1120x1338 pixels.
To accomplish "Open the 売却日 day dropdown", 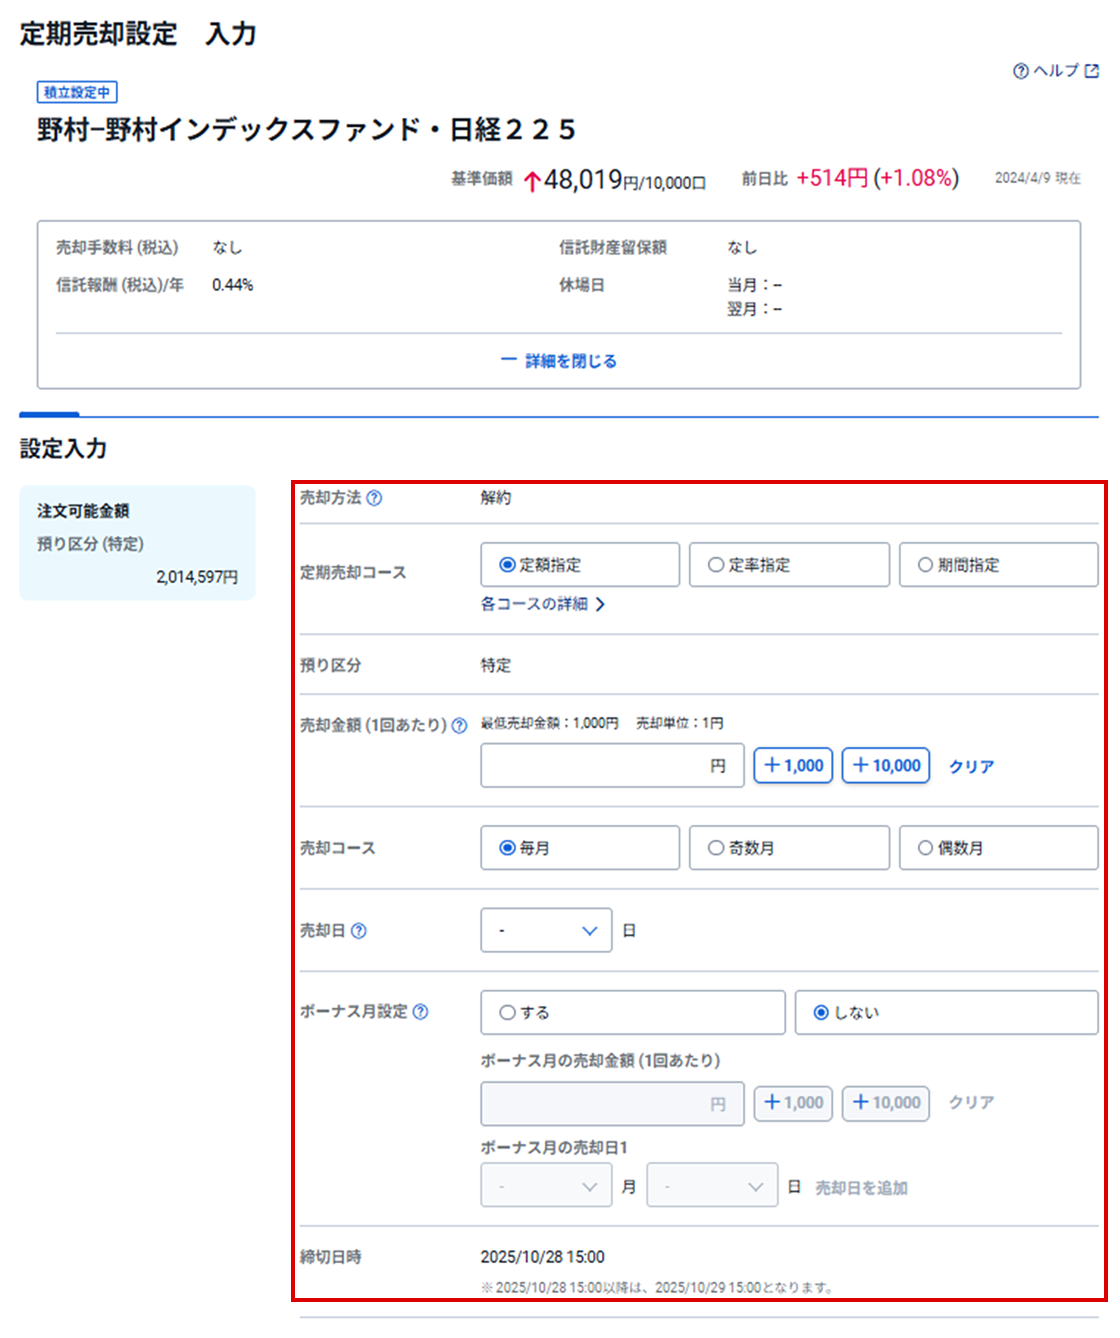I will pyautogui.click(x=546, y=930).
